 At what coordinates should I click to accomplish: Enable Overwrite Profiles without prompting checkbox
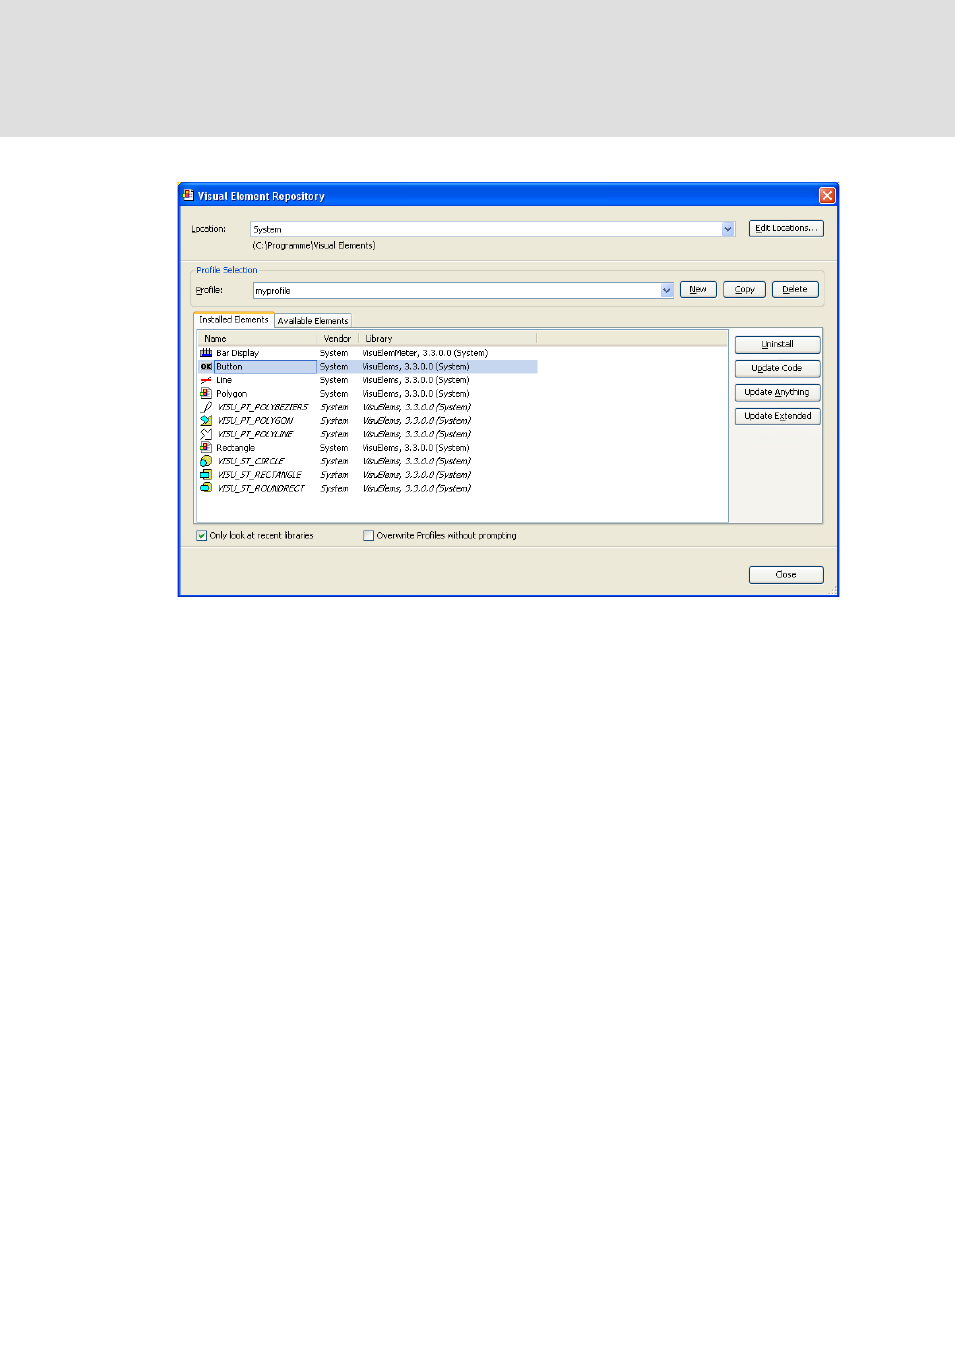(368, 536)
